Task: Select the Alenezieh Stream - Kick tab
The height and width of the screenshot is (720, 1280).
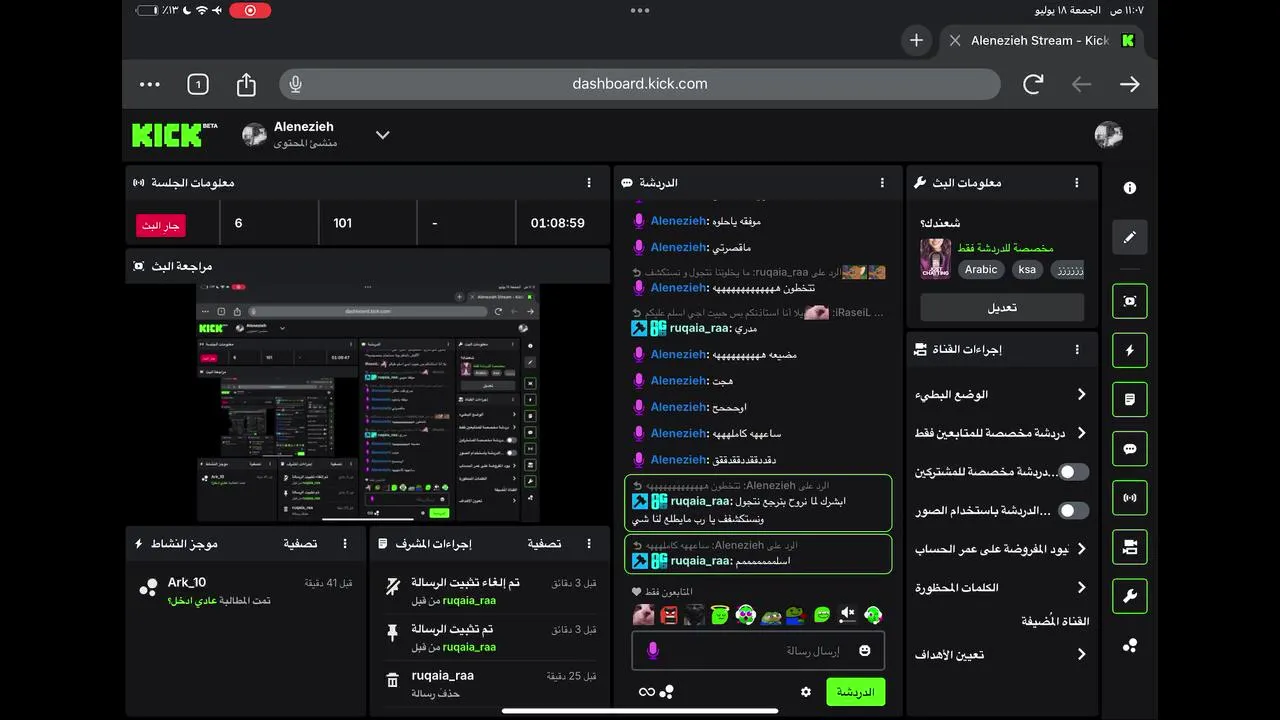Action: coord(1040,41)
